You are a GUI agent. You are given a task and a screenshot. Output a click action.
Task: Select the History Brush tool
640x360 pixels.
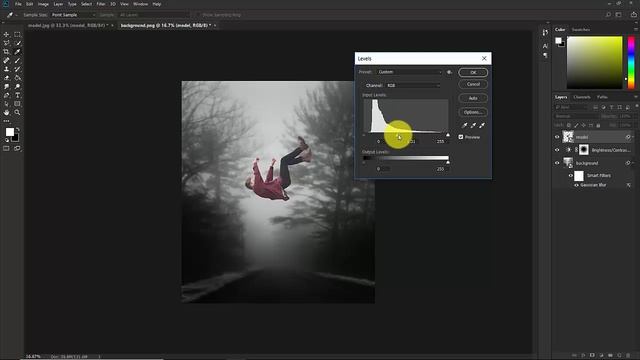[x=17, y=69]
